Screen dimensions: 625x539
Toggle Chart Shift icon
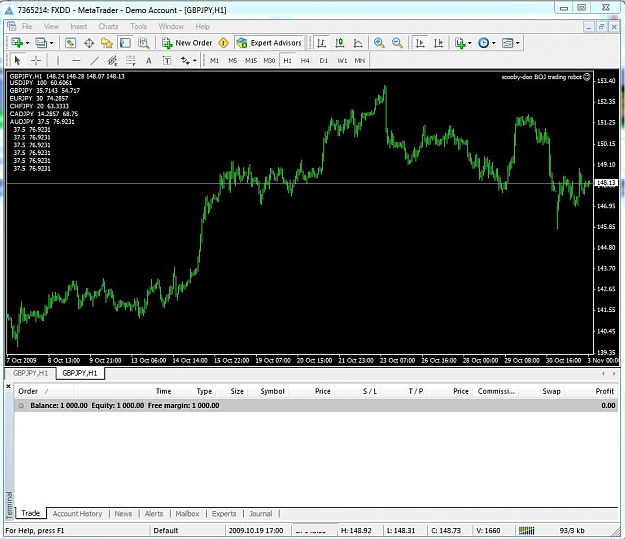438,43
